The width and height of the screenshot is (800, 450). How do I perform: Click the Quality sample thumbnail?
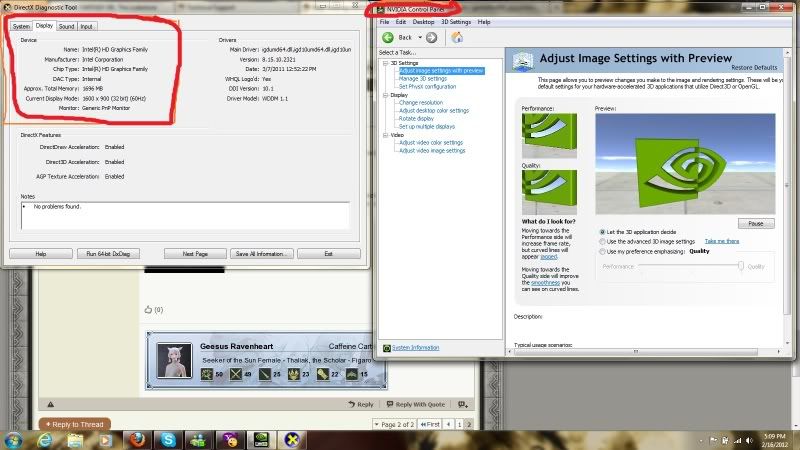tap(549, 192)
